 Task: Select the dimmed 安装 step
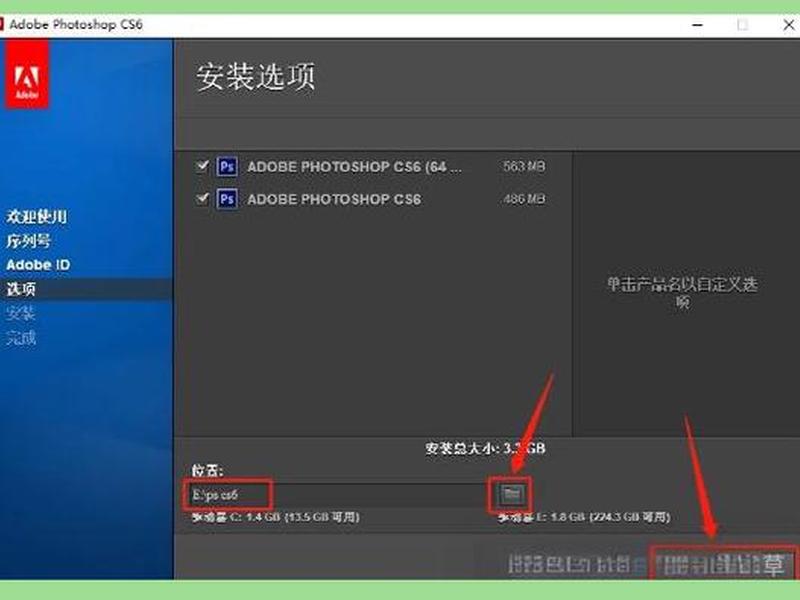[x=21, y=313]
